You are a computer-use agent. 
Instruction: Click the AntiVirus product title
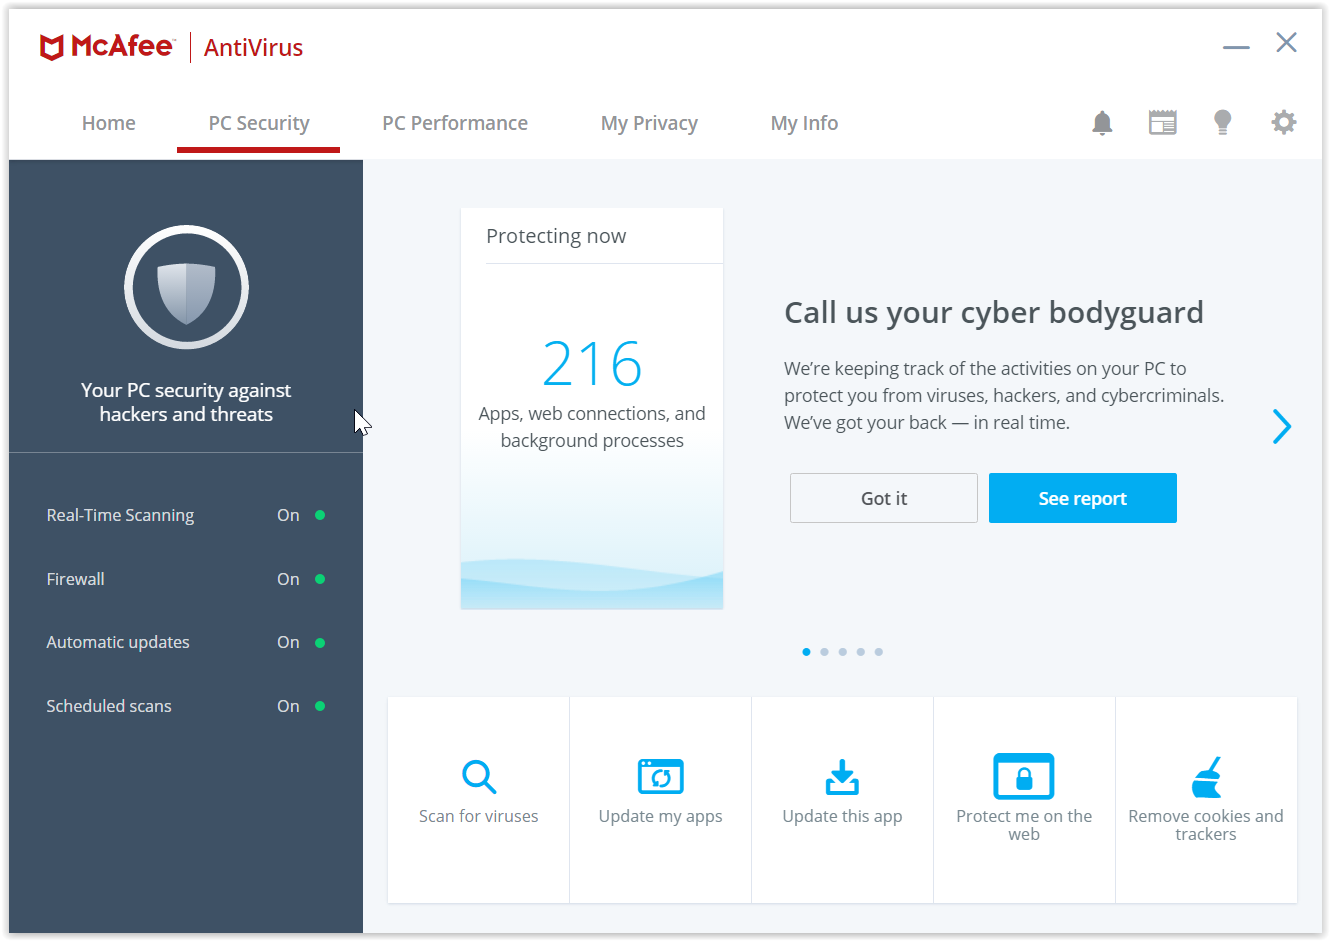[x=253, y=47]
